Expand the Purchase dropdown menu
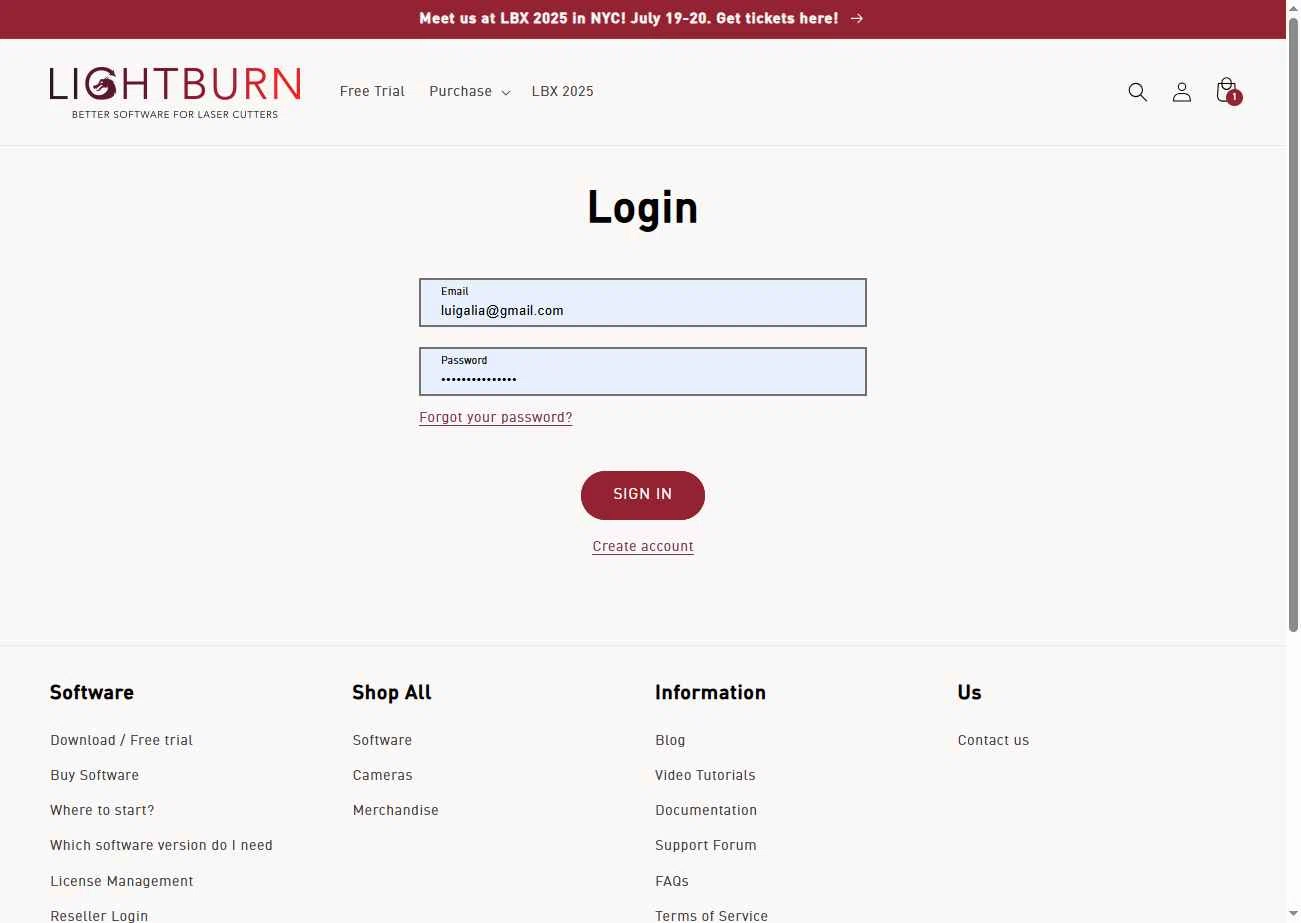 [469, 91]
